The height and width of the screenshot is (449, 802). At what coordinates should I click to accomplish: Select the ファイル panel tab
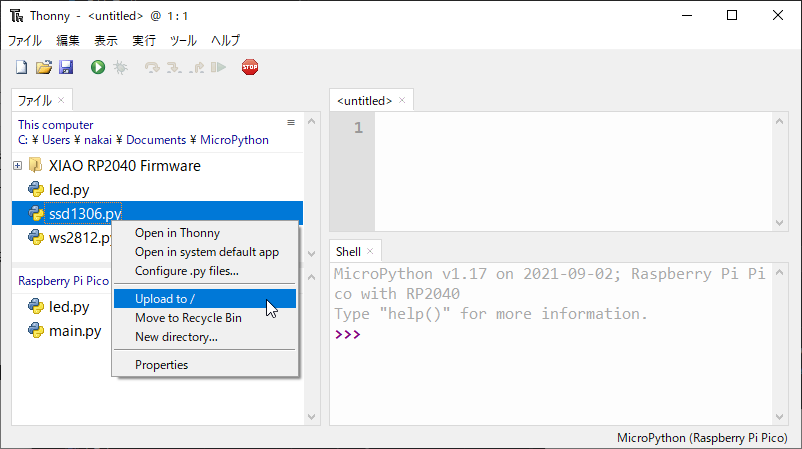pyautogui.click(x=35, y=100)
